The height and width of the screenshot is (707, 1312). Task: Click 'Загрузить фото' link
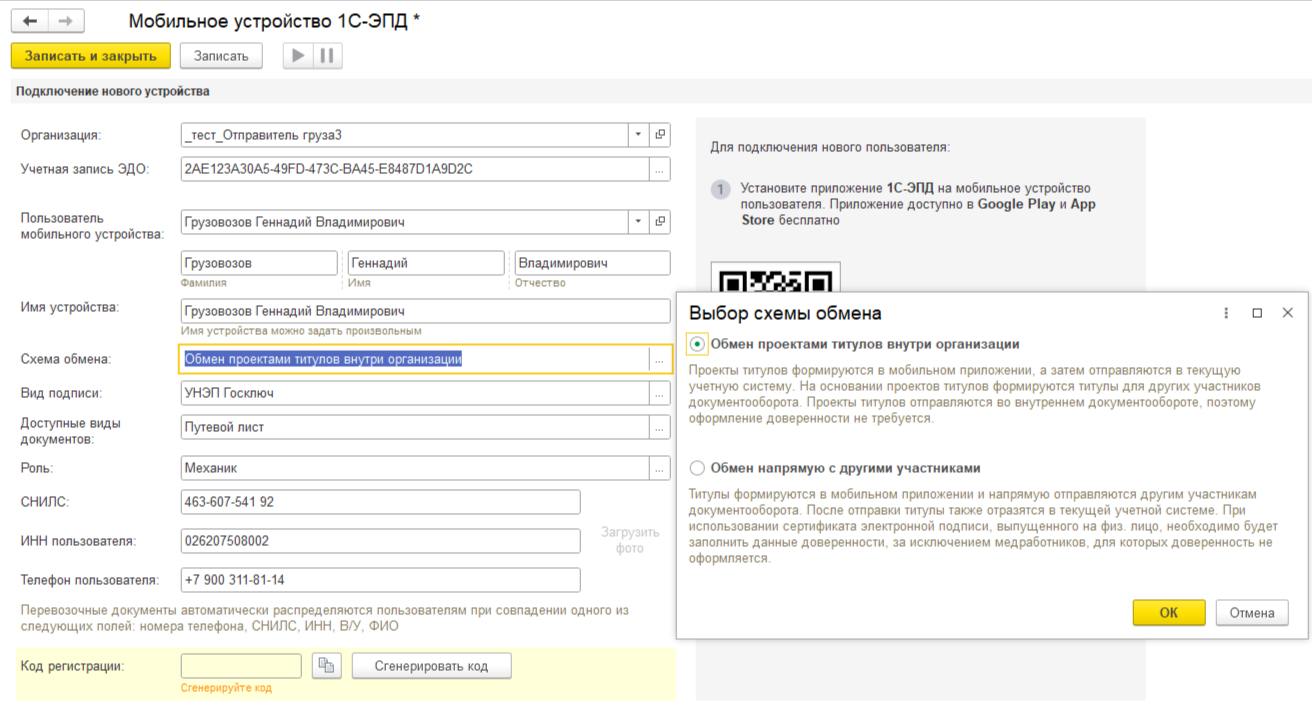pos(630,540)
